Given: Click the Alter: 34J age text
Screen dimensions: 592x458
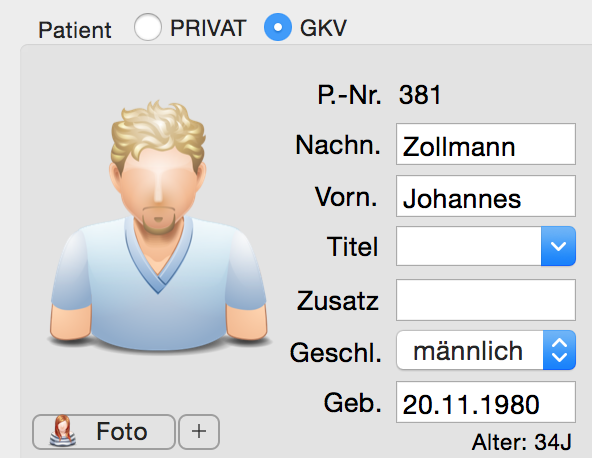Looking at the screenshot, I should 522,442.
